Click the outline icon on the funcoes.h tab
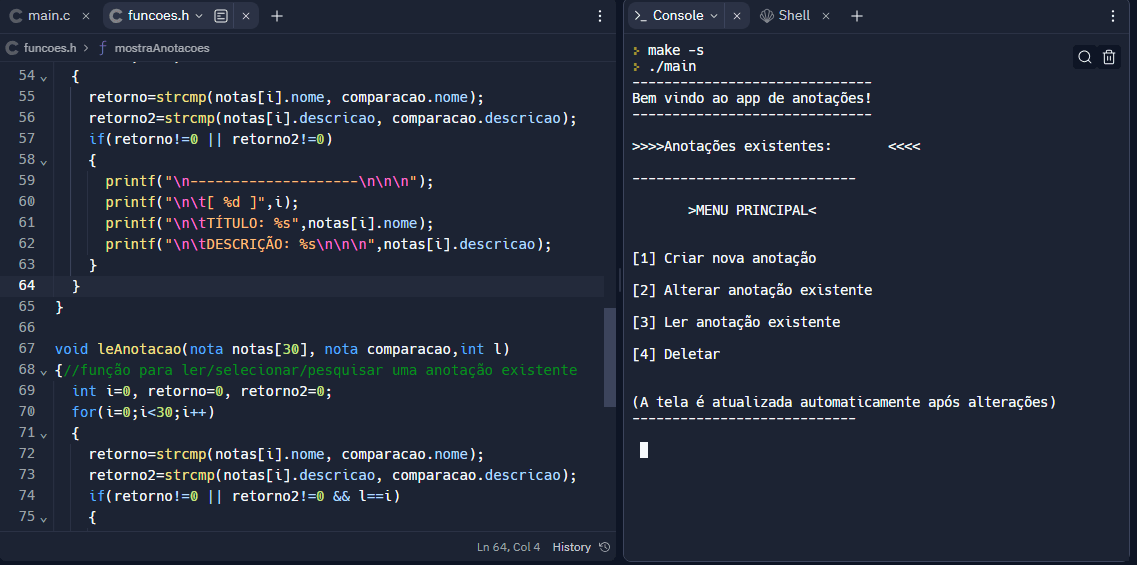The height and width of the screenshot is (565, 1137). (x=221, y=16)
